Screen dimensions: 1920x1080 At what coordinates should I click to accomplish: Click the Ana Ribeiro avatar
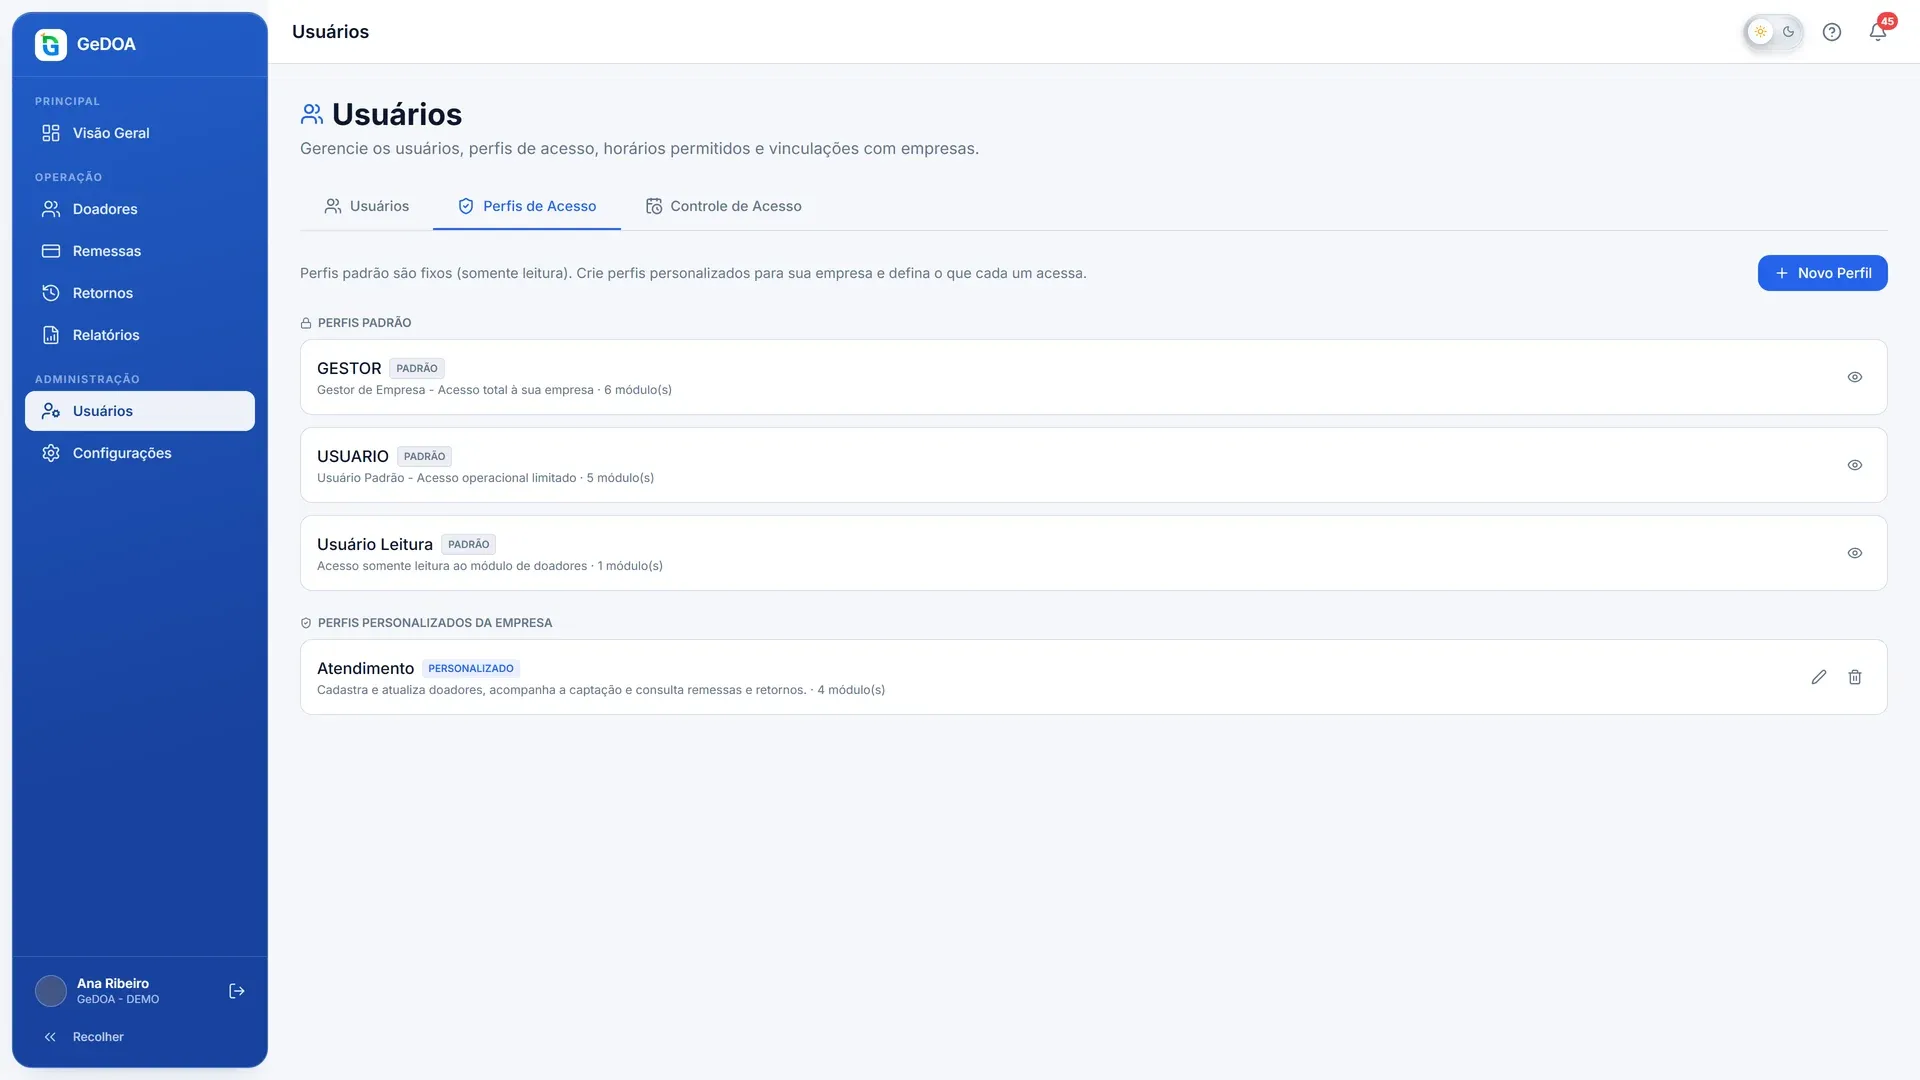pos(51,991)
